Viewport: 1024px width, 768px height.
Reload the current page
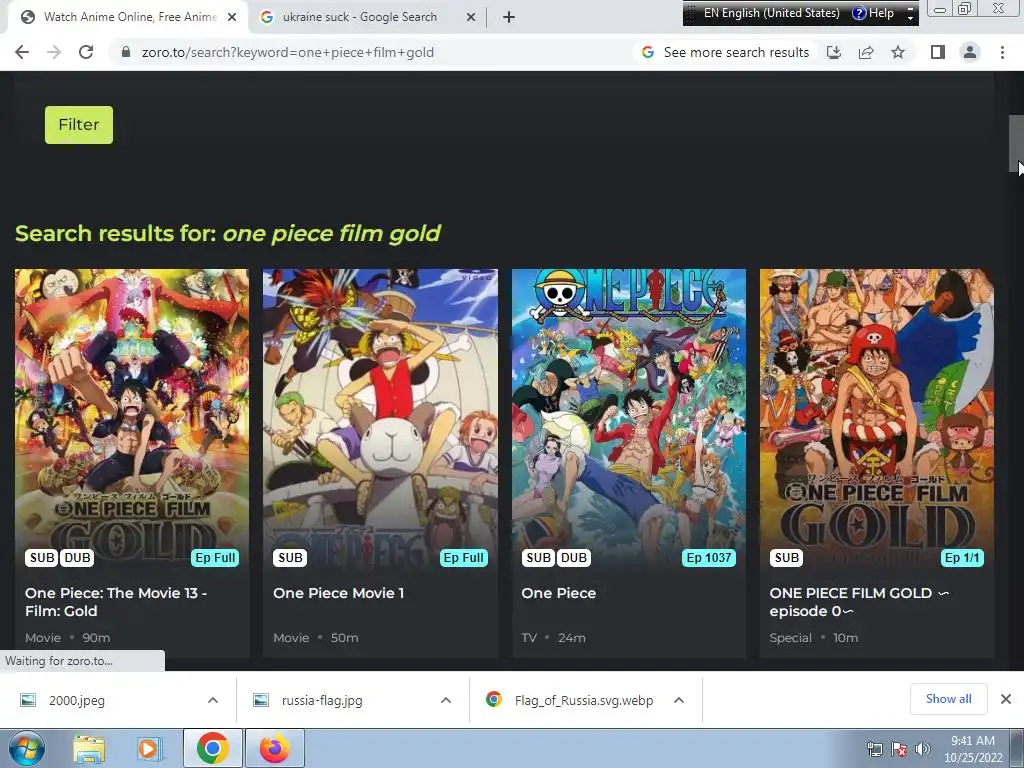(x=86, y=52)
